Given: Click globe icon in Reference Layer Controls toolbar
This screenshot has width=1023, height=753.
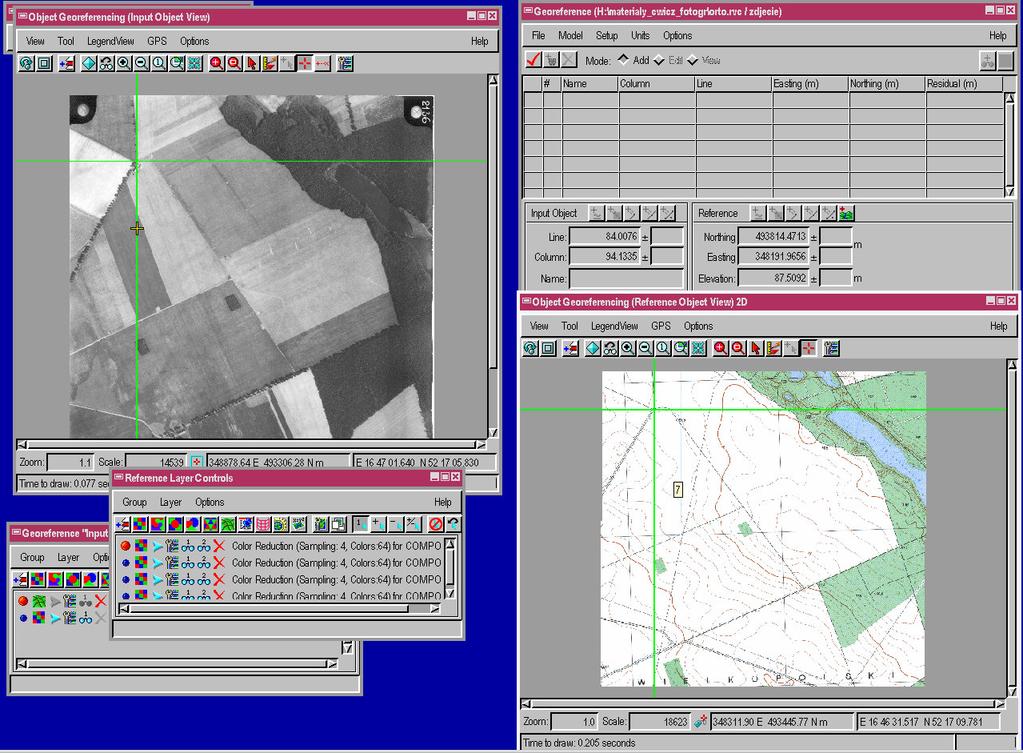Looking at the screenshot, I should click(x=281, y=524).
